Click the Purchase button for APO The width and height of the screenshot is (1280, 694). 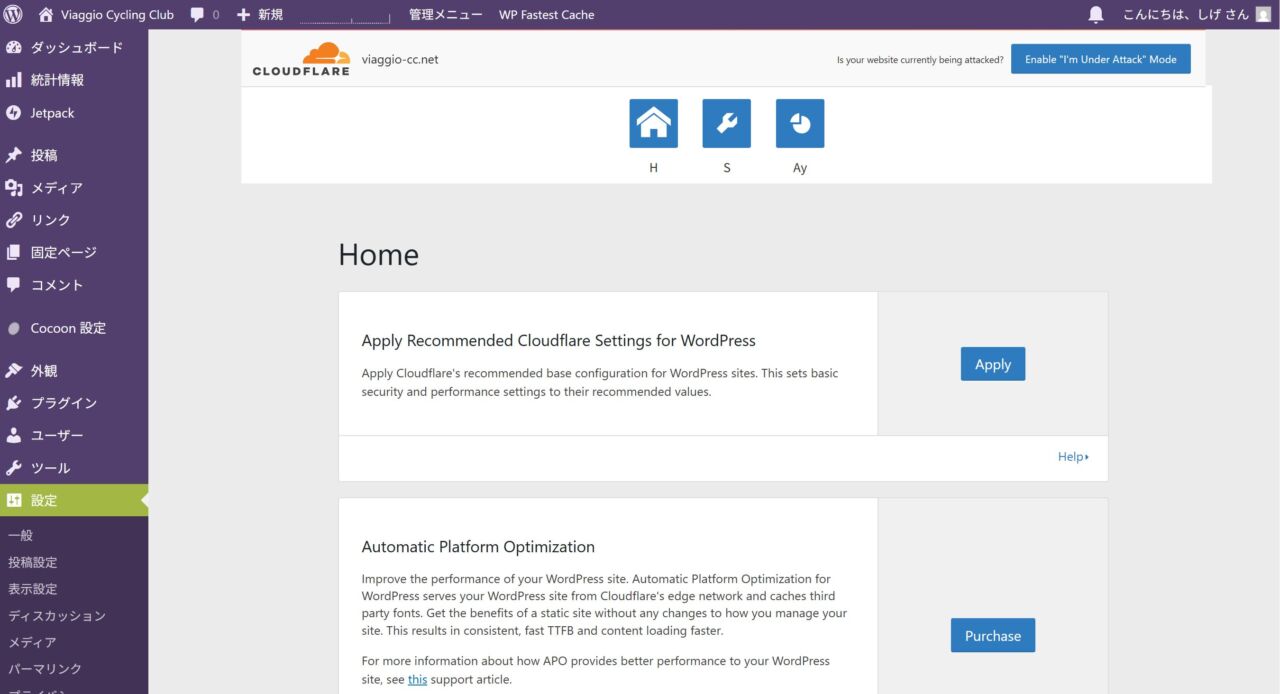pyautogui.click(x=992, y=635)
